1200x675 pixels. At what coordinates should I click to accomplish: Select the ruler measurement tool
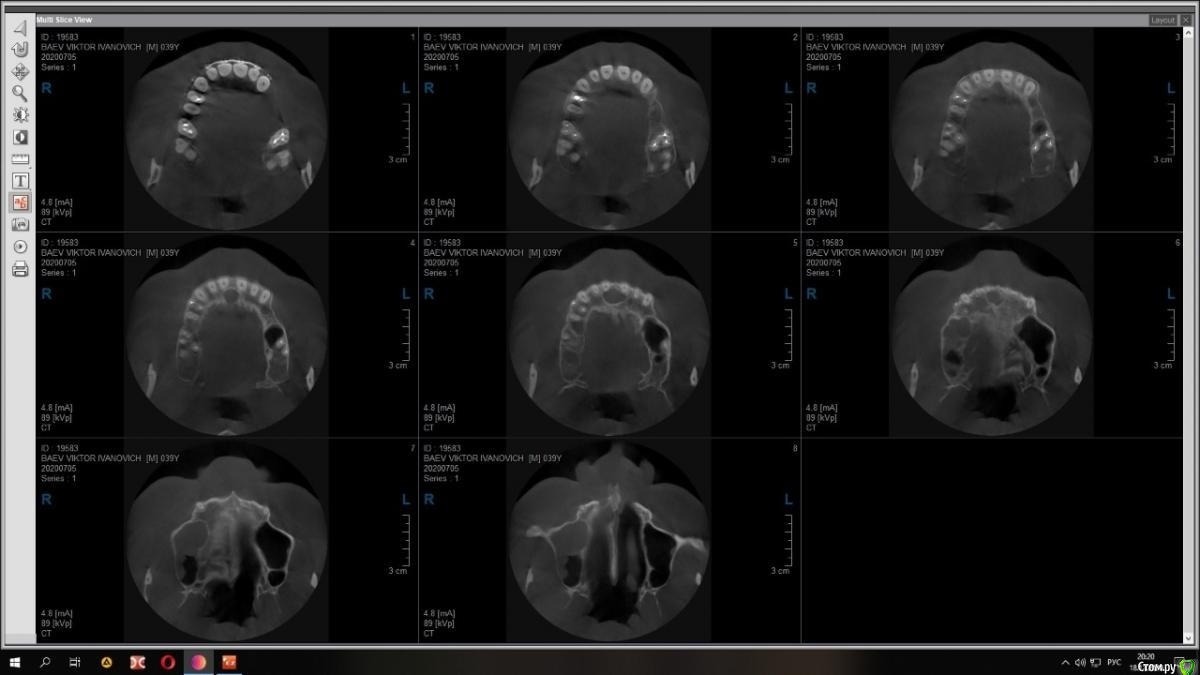tap(20, 159)
